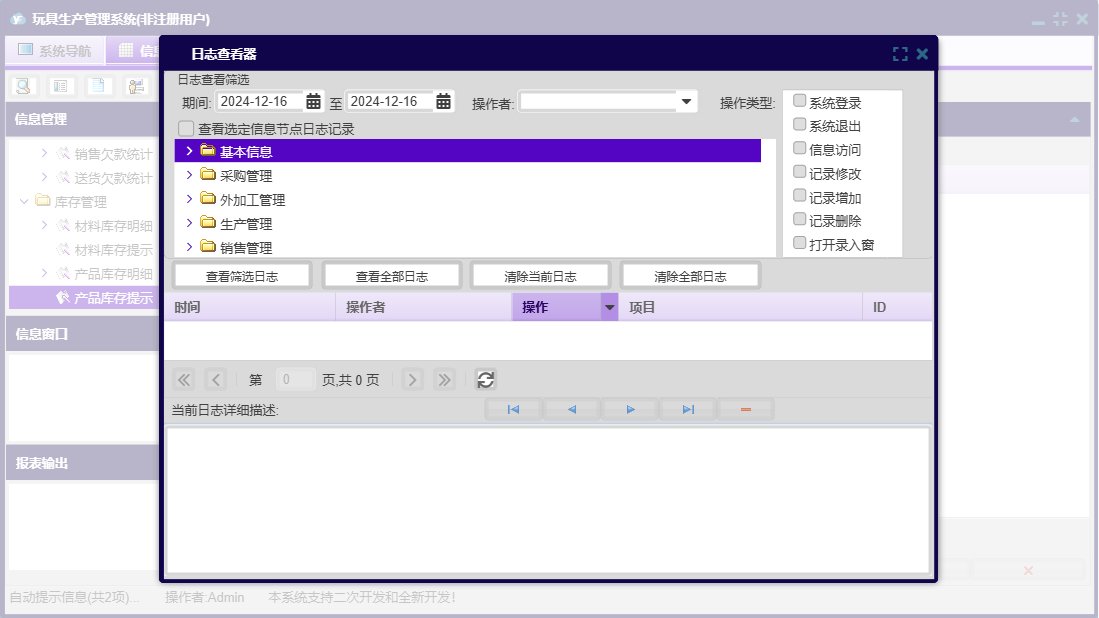Click the refresh icon in pagination bar
The height and width of the screenshot is (618, 1099).
point(485,380)
